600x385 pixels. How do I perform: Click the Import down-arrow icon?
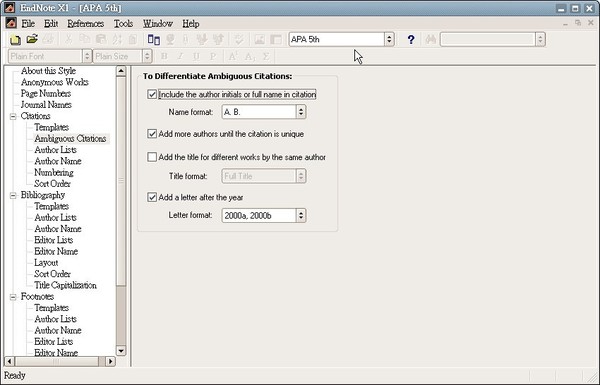pos(202,39)
